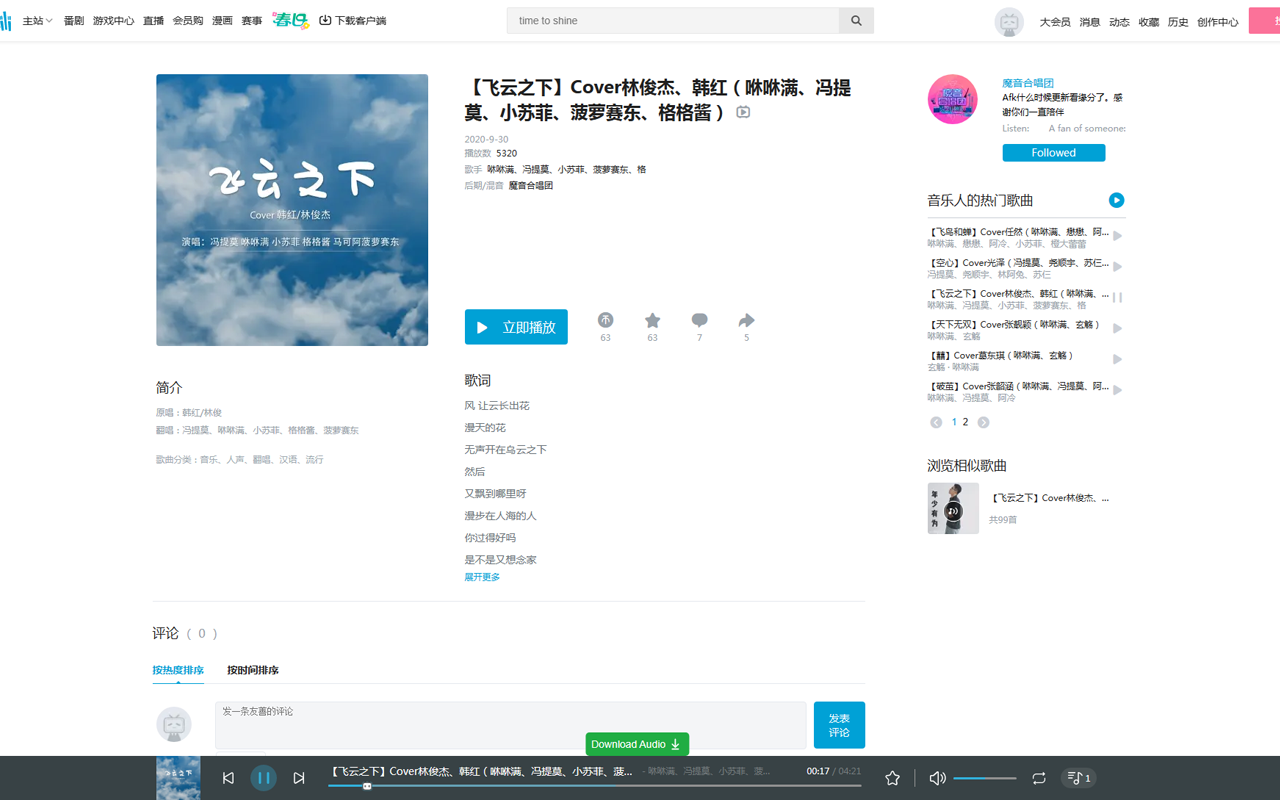Submit a comment with 发表评论 button
This screenshot has width=1280, height=800.
coord(839,724)
